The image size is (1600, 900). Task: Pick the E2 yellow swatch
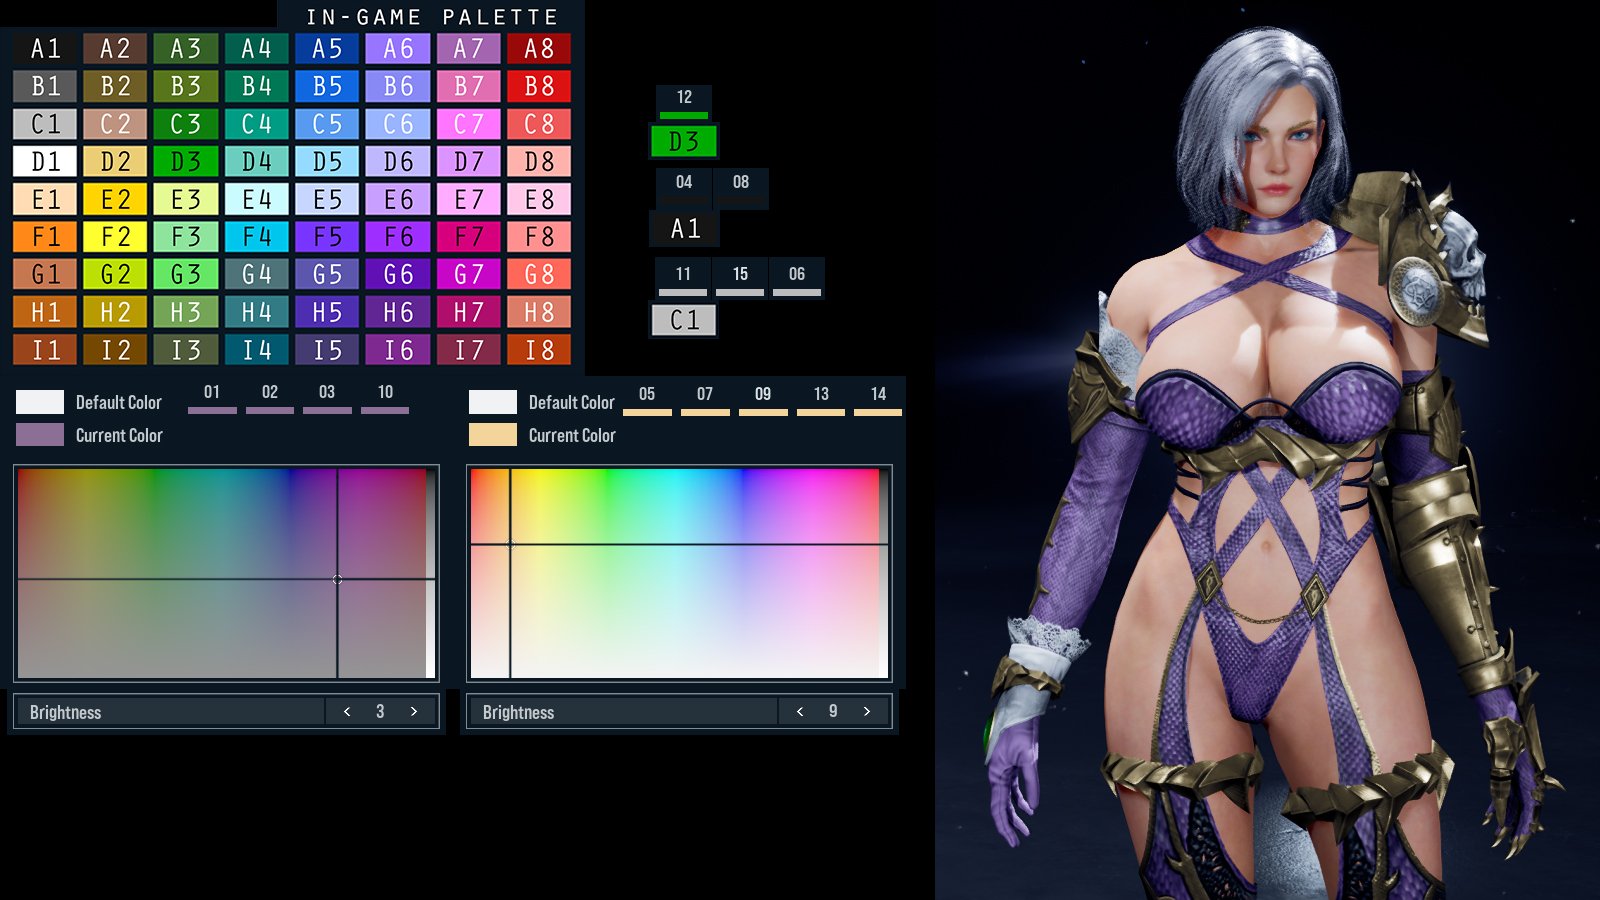pos(115,199)
